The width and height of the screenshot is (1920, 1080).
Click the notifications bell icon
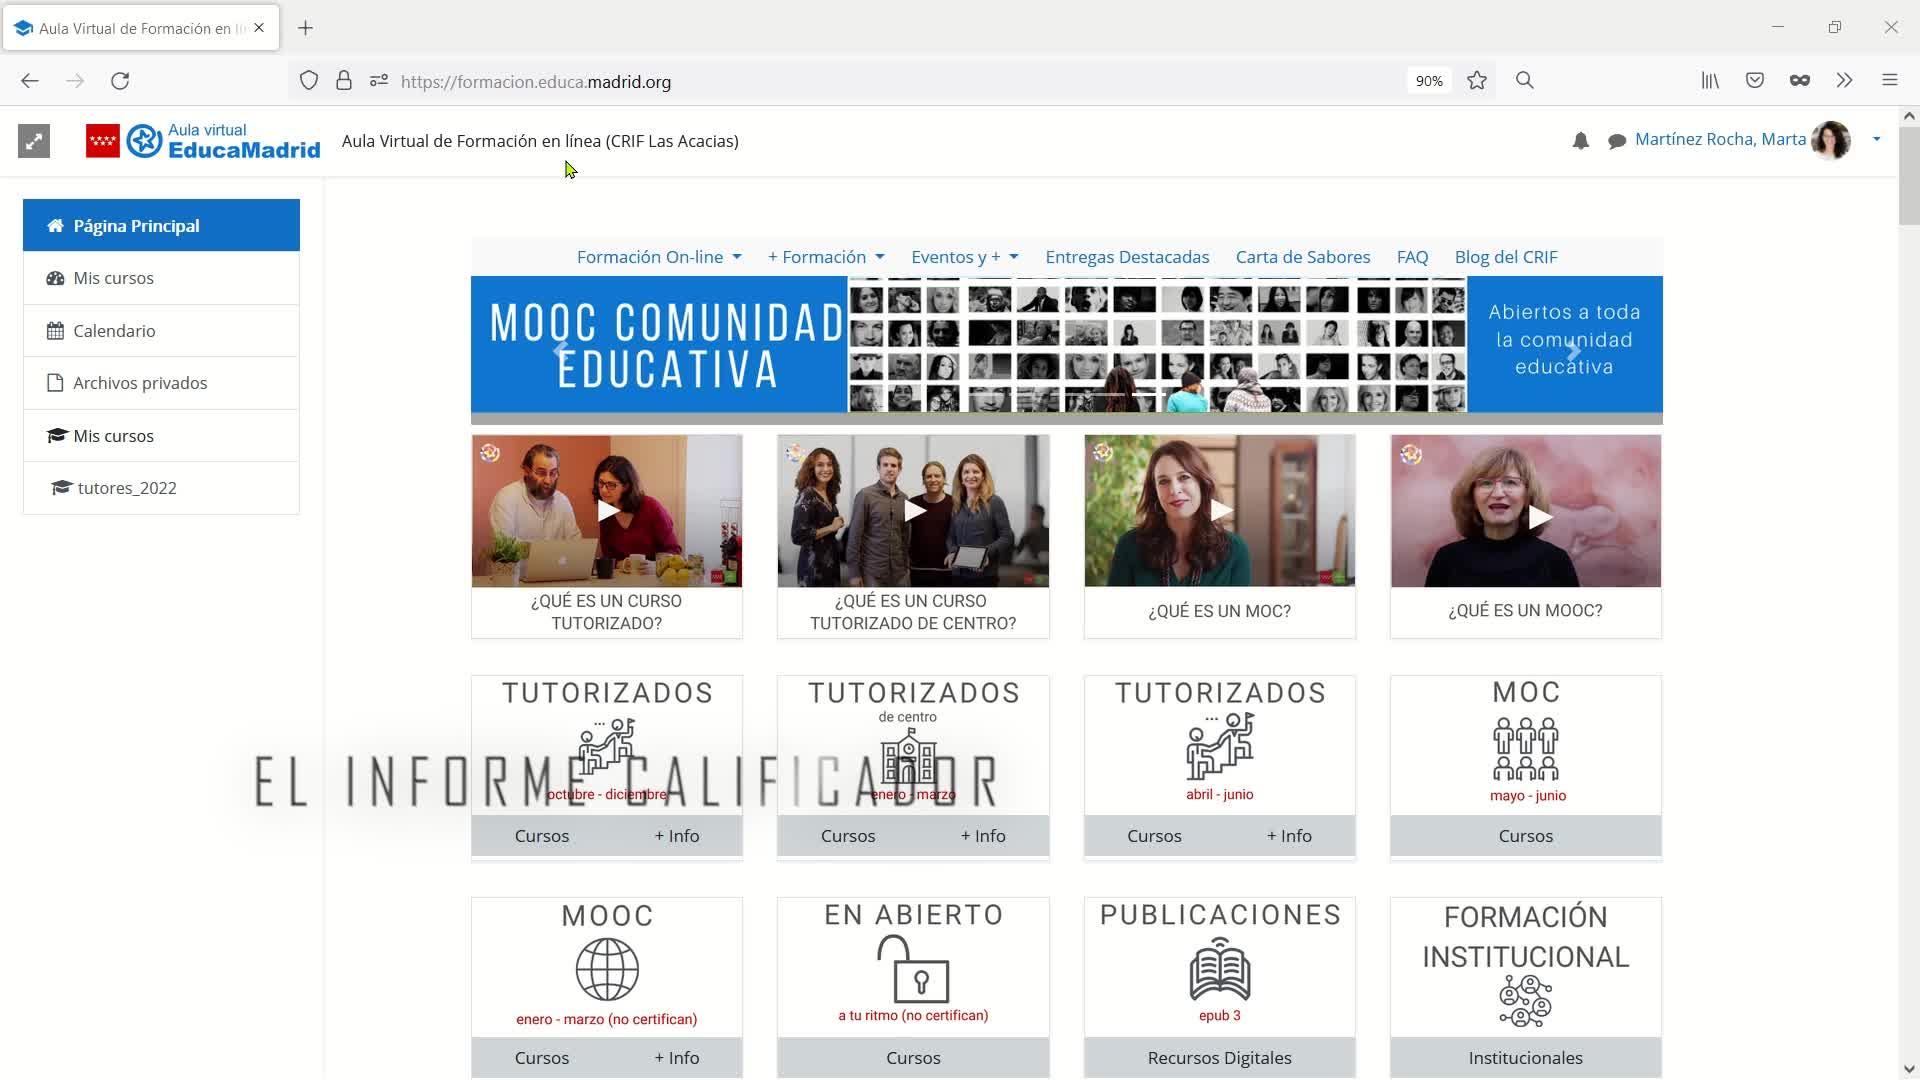pos(1580,141)
